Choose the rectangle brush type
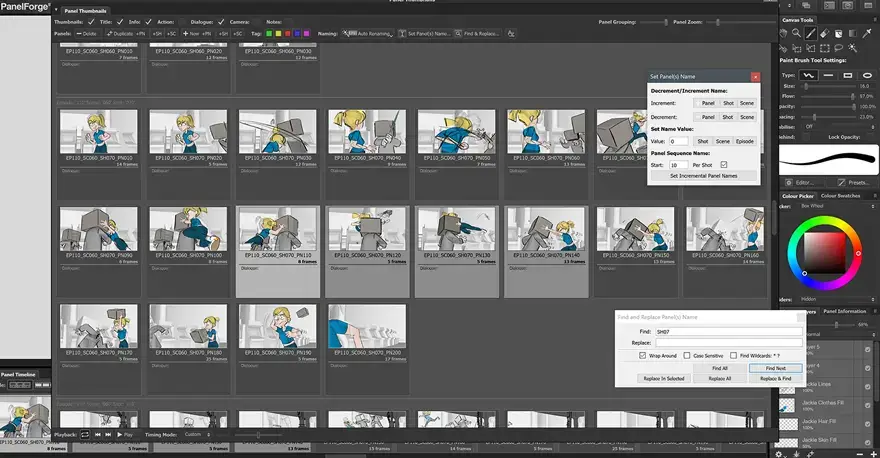 (848, 75)
